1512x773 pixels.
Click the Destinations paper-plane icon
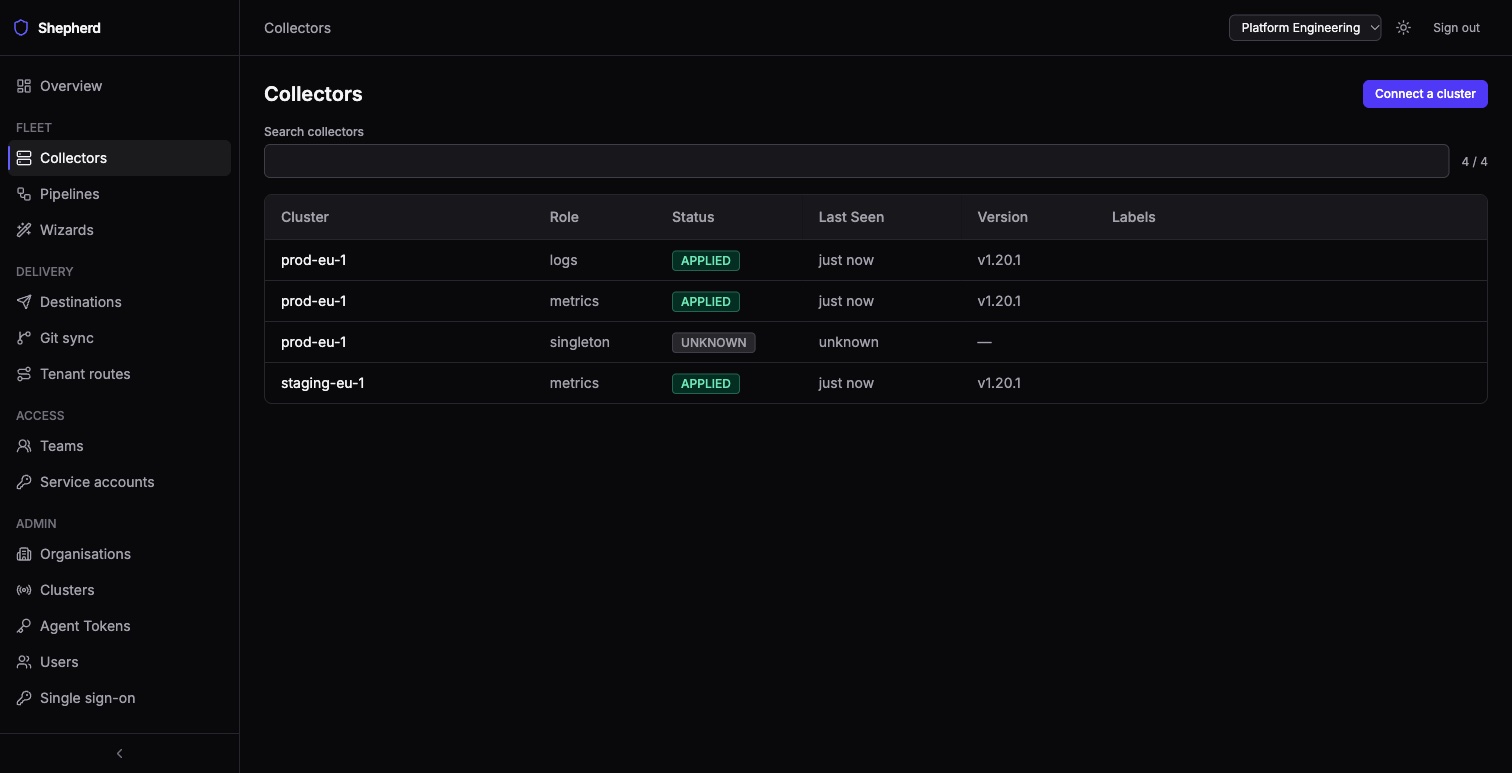click(x=24, y=302)
